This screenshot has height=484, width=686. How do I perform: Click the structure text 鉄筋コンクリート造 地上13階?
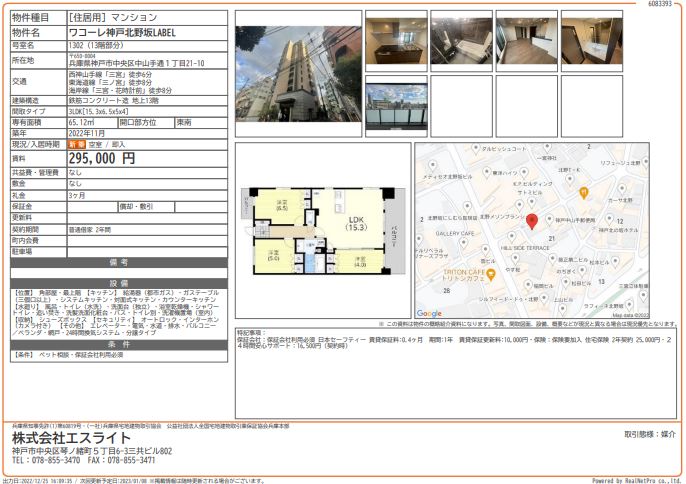(x=114, y=101)
